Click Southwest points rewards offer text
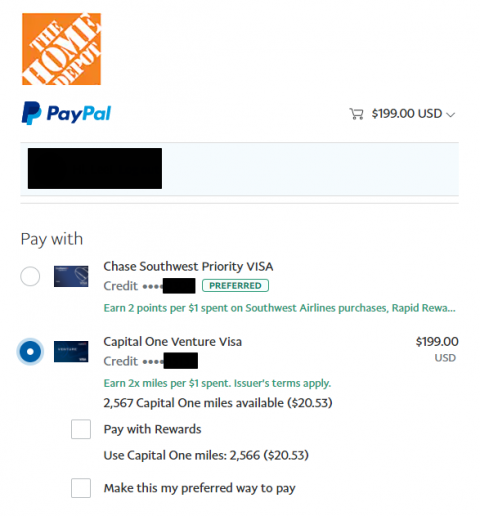Screen dimensions: 480x516 279,308
